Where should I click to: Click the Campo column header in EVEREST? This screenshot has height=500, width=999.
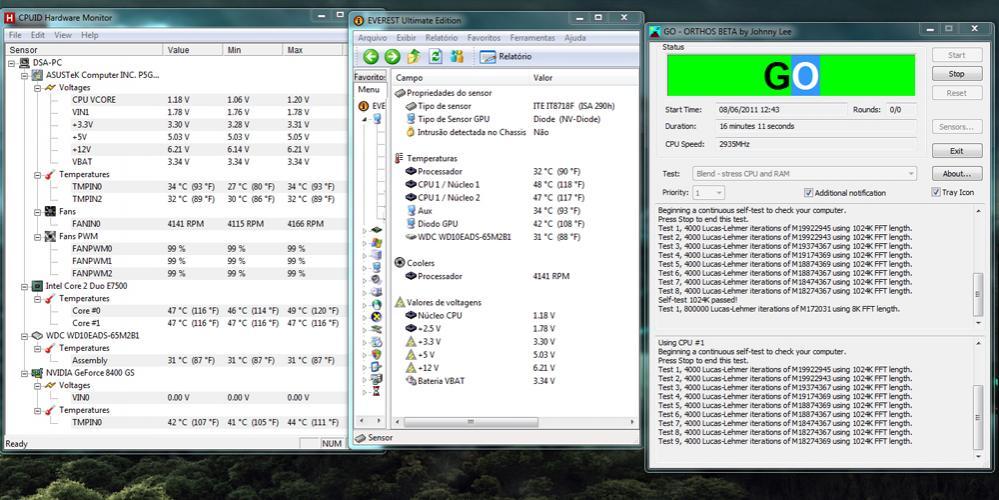pyautogui.click(x=461, y=78)
